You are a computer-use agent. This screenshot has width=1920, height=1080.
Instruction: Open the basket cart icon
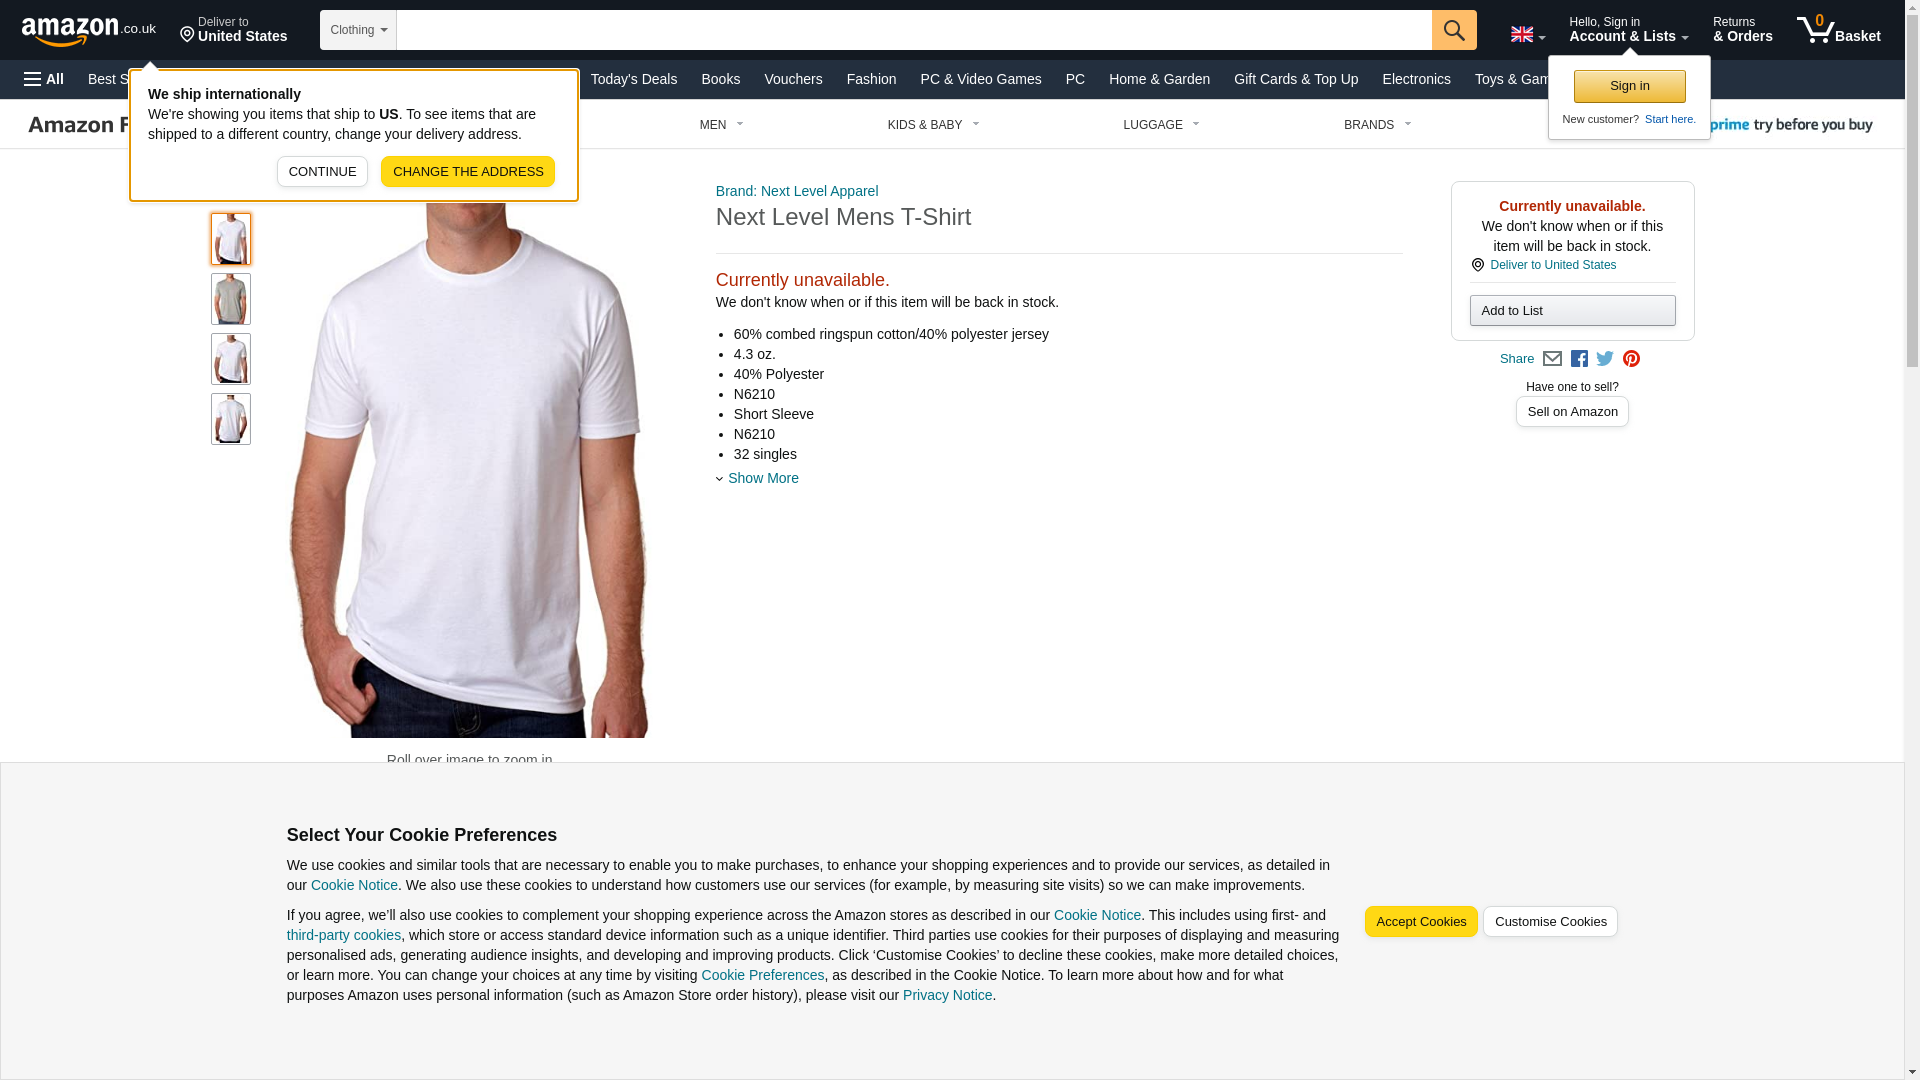click(x=1838, y=30)
